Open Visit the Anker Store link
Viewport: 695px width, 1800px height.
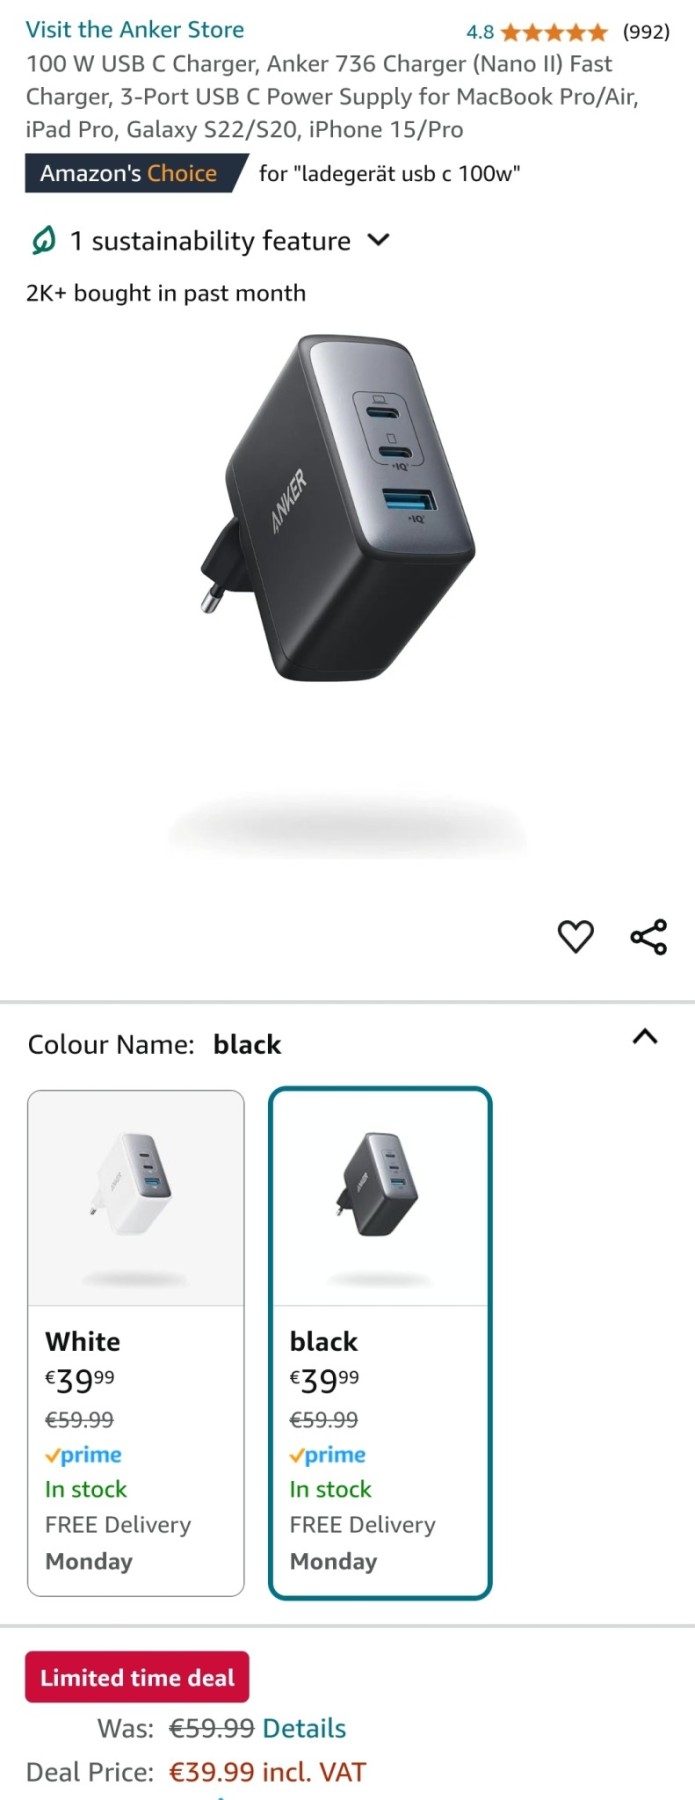pos(135,30)
